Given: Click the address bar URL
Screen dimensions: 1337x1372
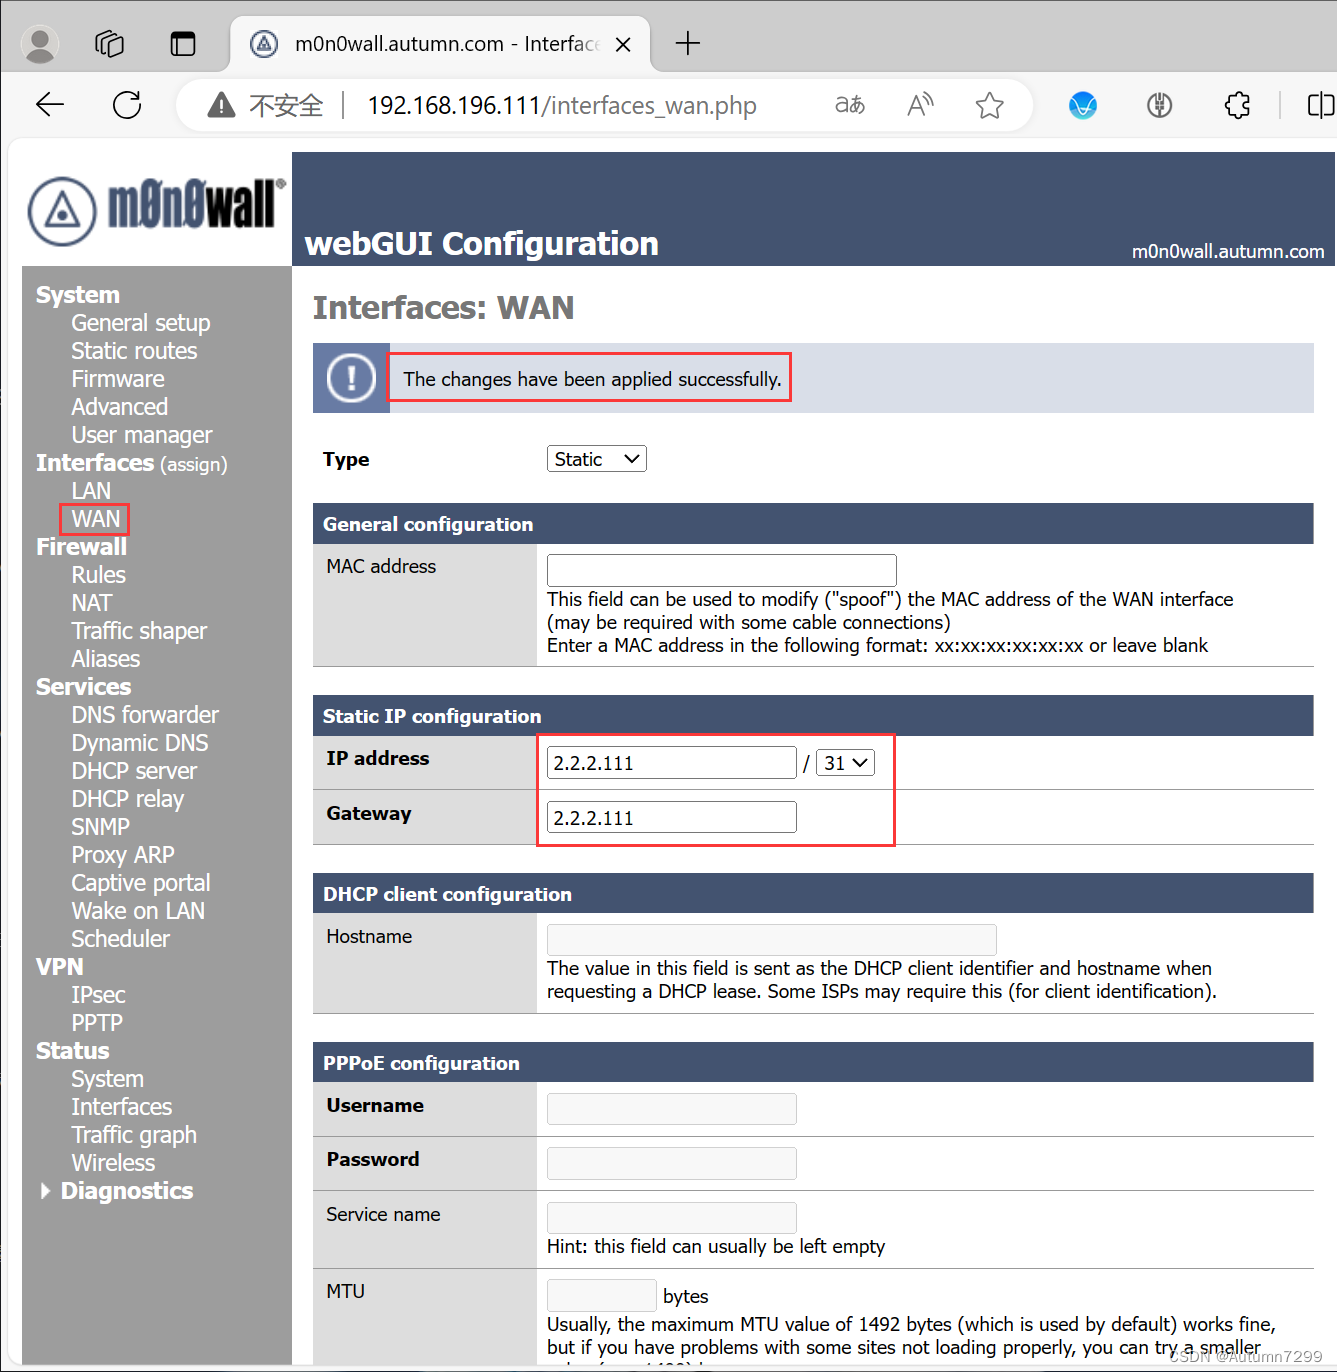Looking at the screenshot, I should (x=562, y=105).
